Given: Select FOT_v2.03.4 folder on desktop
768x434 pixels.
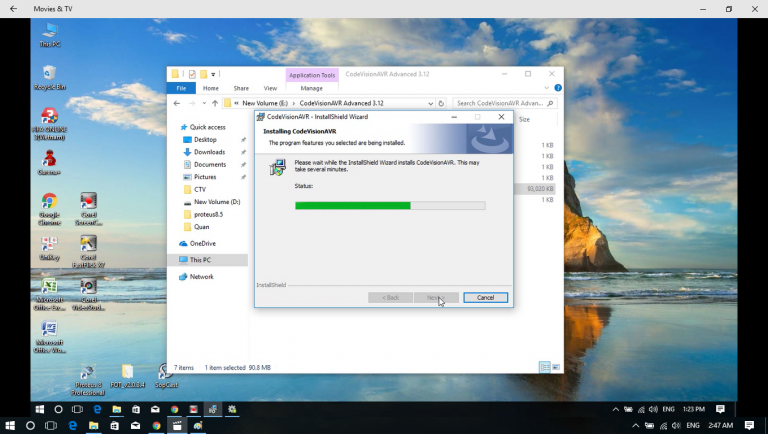Looking at the screenshot, I should [x=127, y=376].
